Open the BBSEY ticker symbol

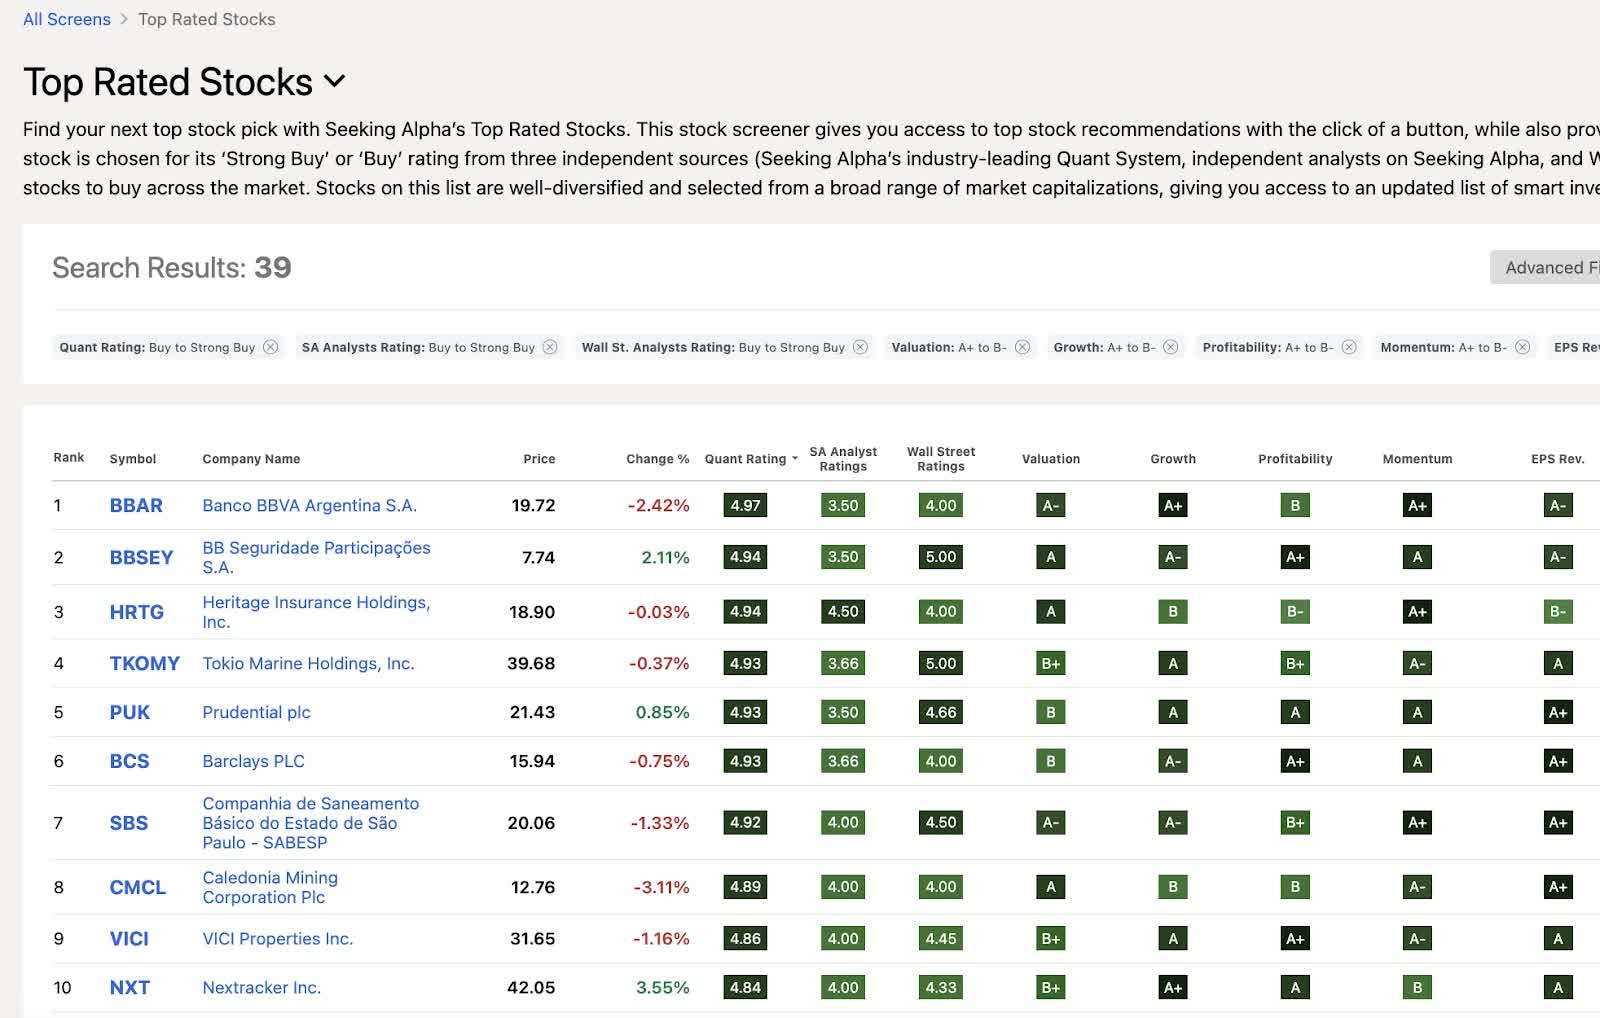pos(141,557)
